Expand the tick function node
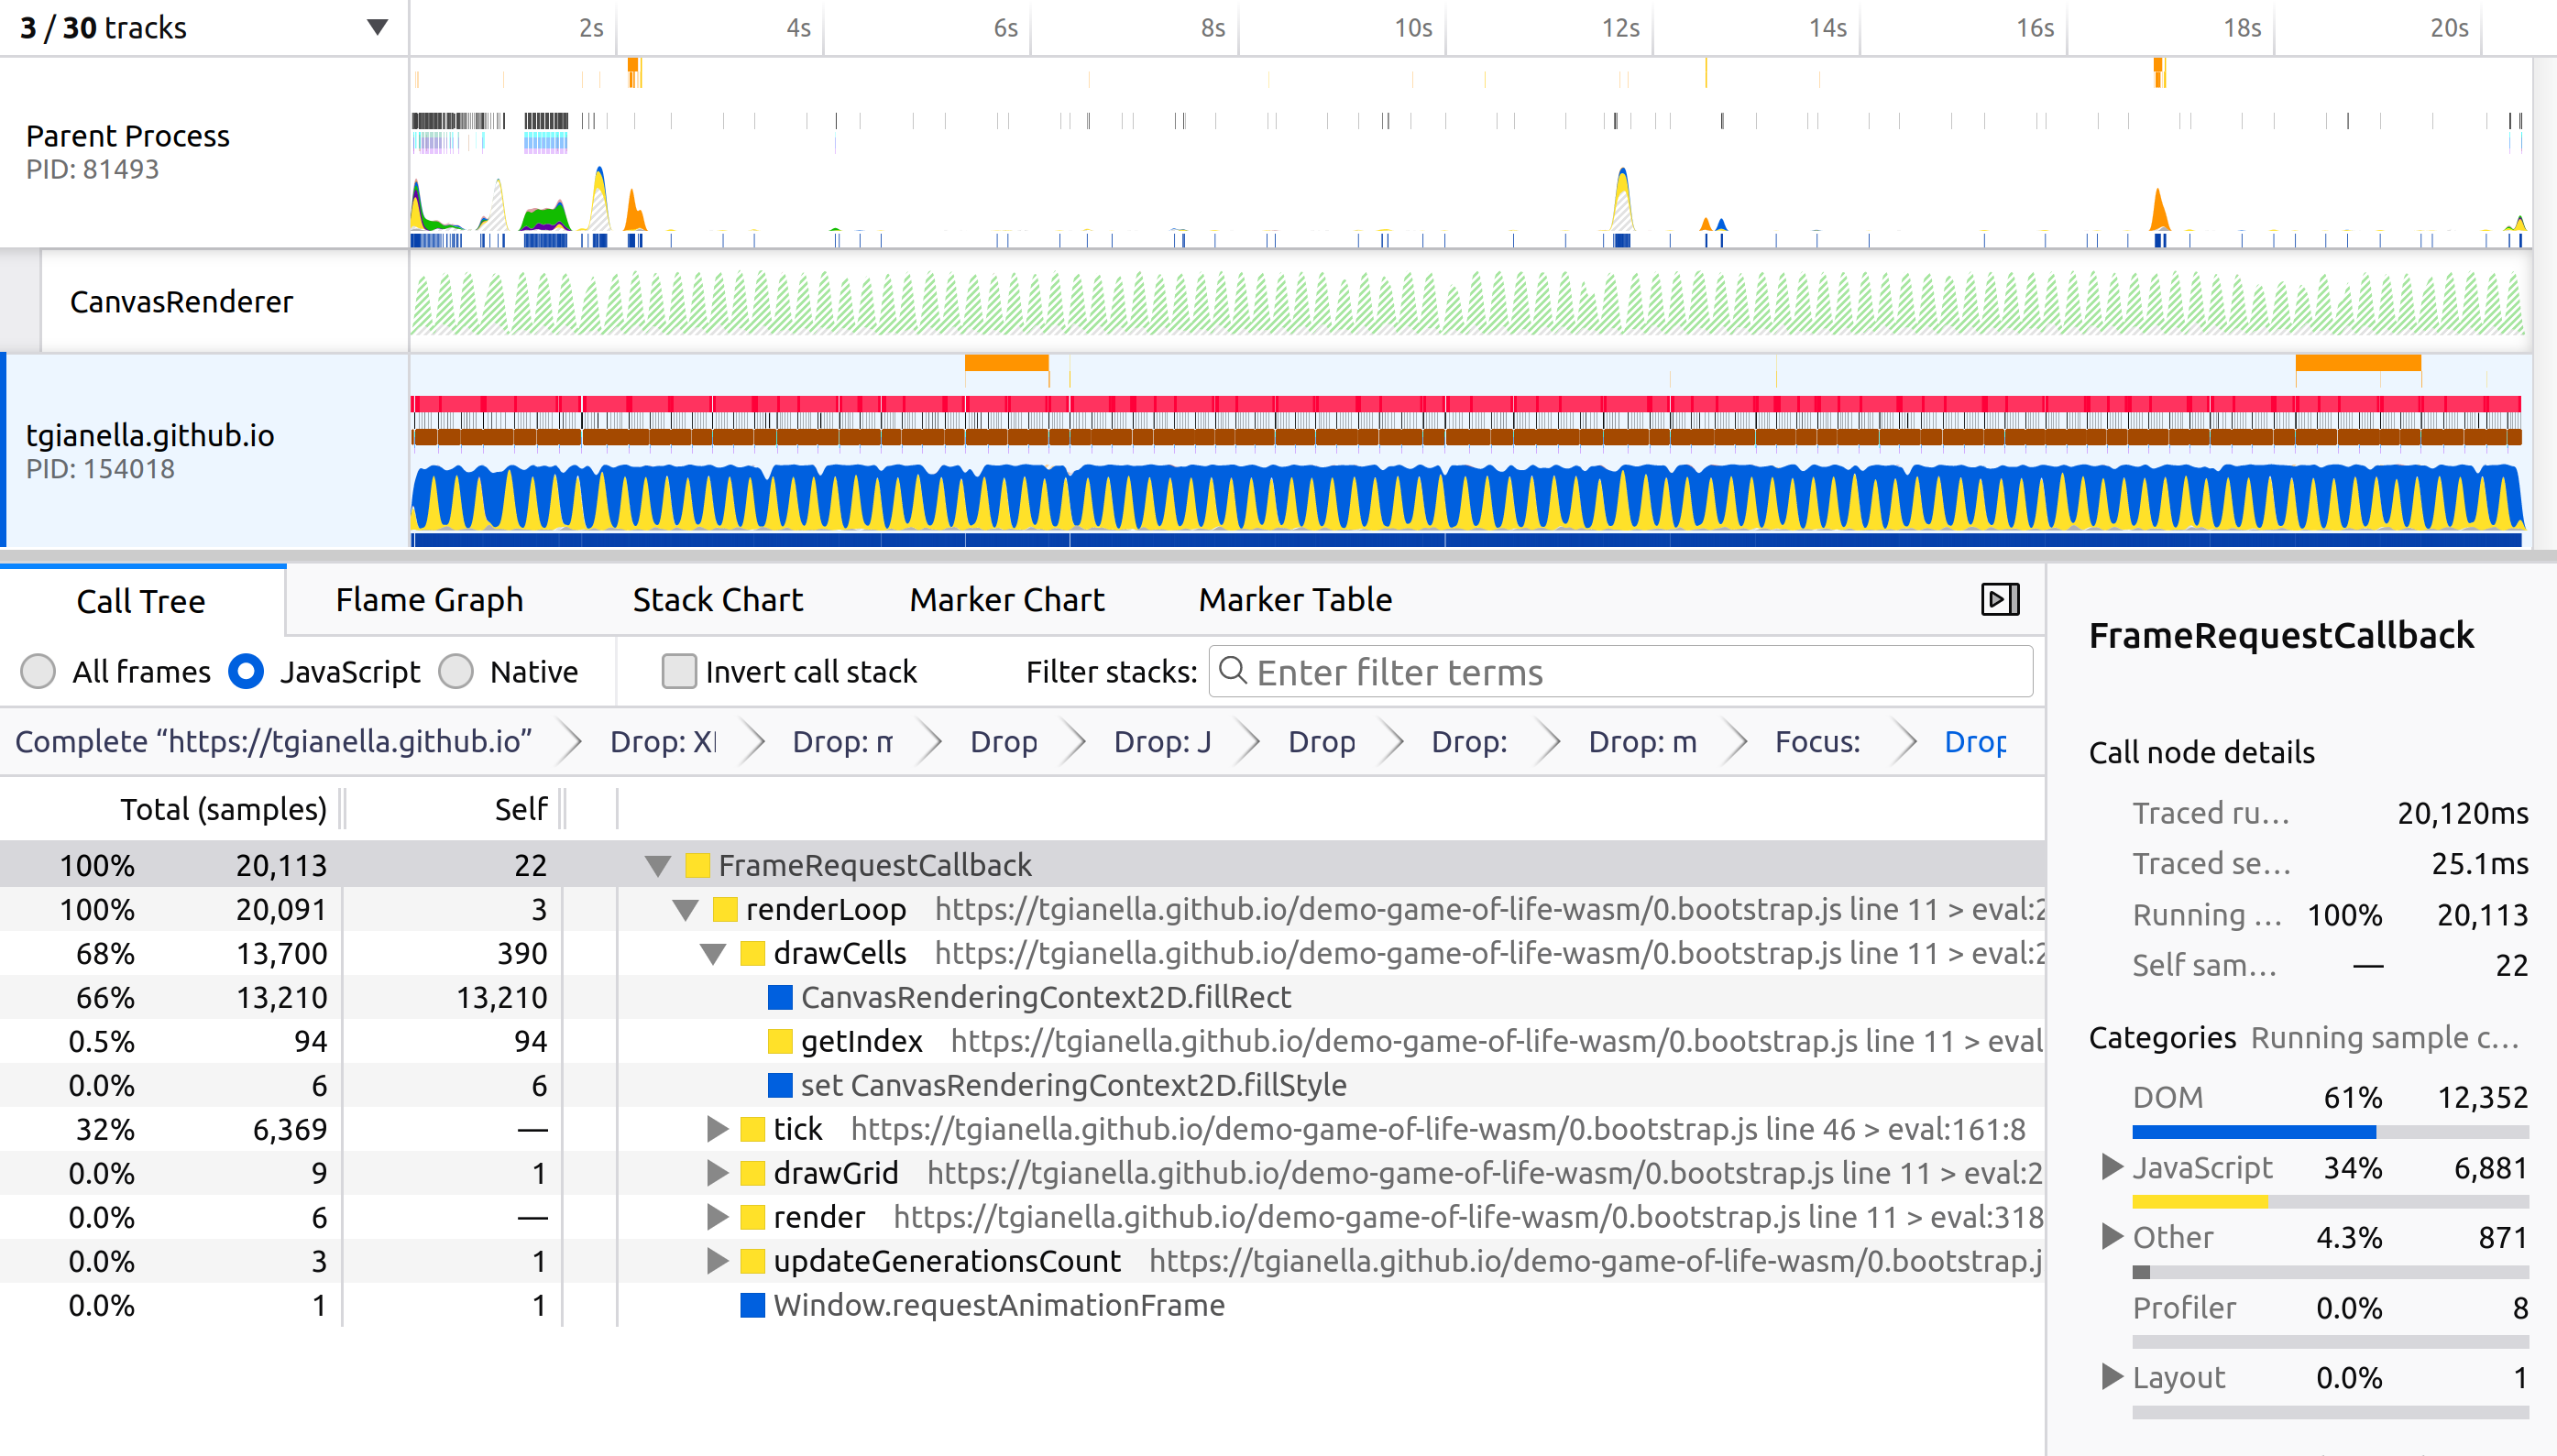 coord(716,1129)
